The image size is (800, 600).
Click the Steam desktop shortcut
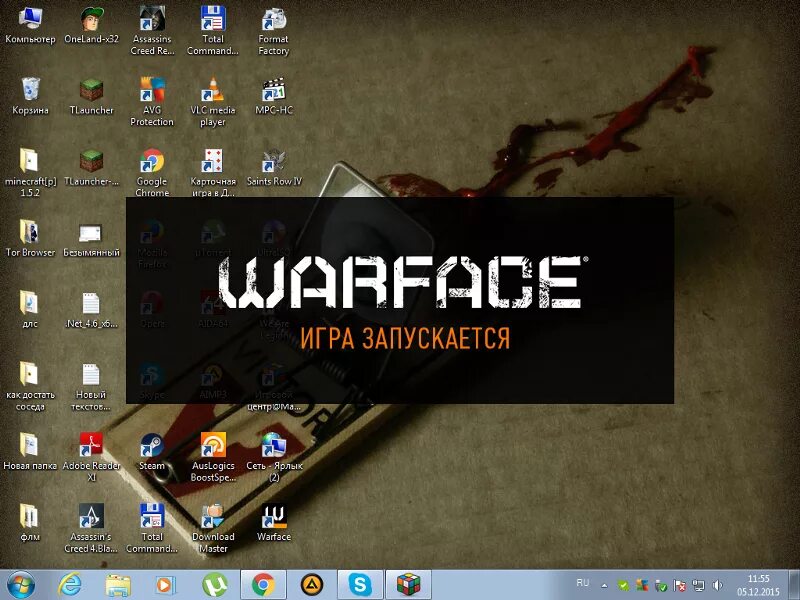point(152,451)
